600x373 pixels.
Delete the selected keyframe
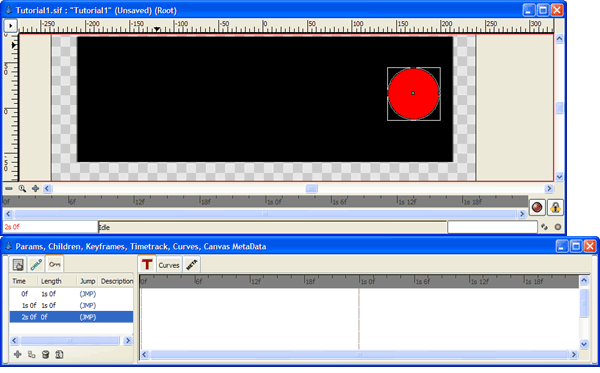click(46, 354)
